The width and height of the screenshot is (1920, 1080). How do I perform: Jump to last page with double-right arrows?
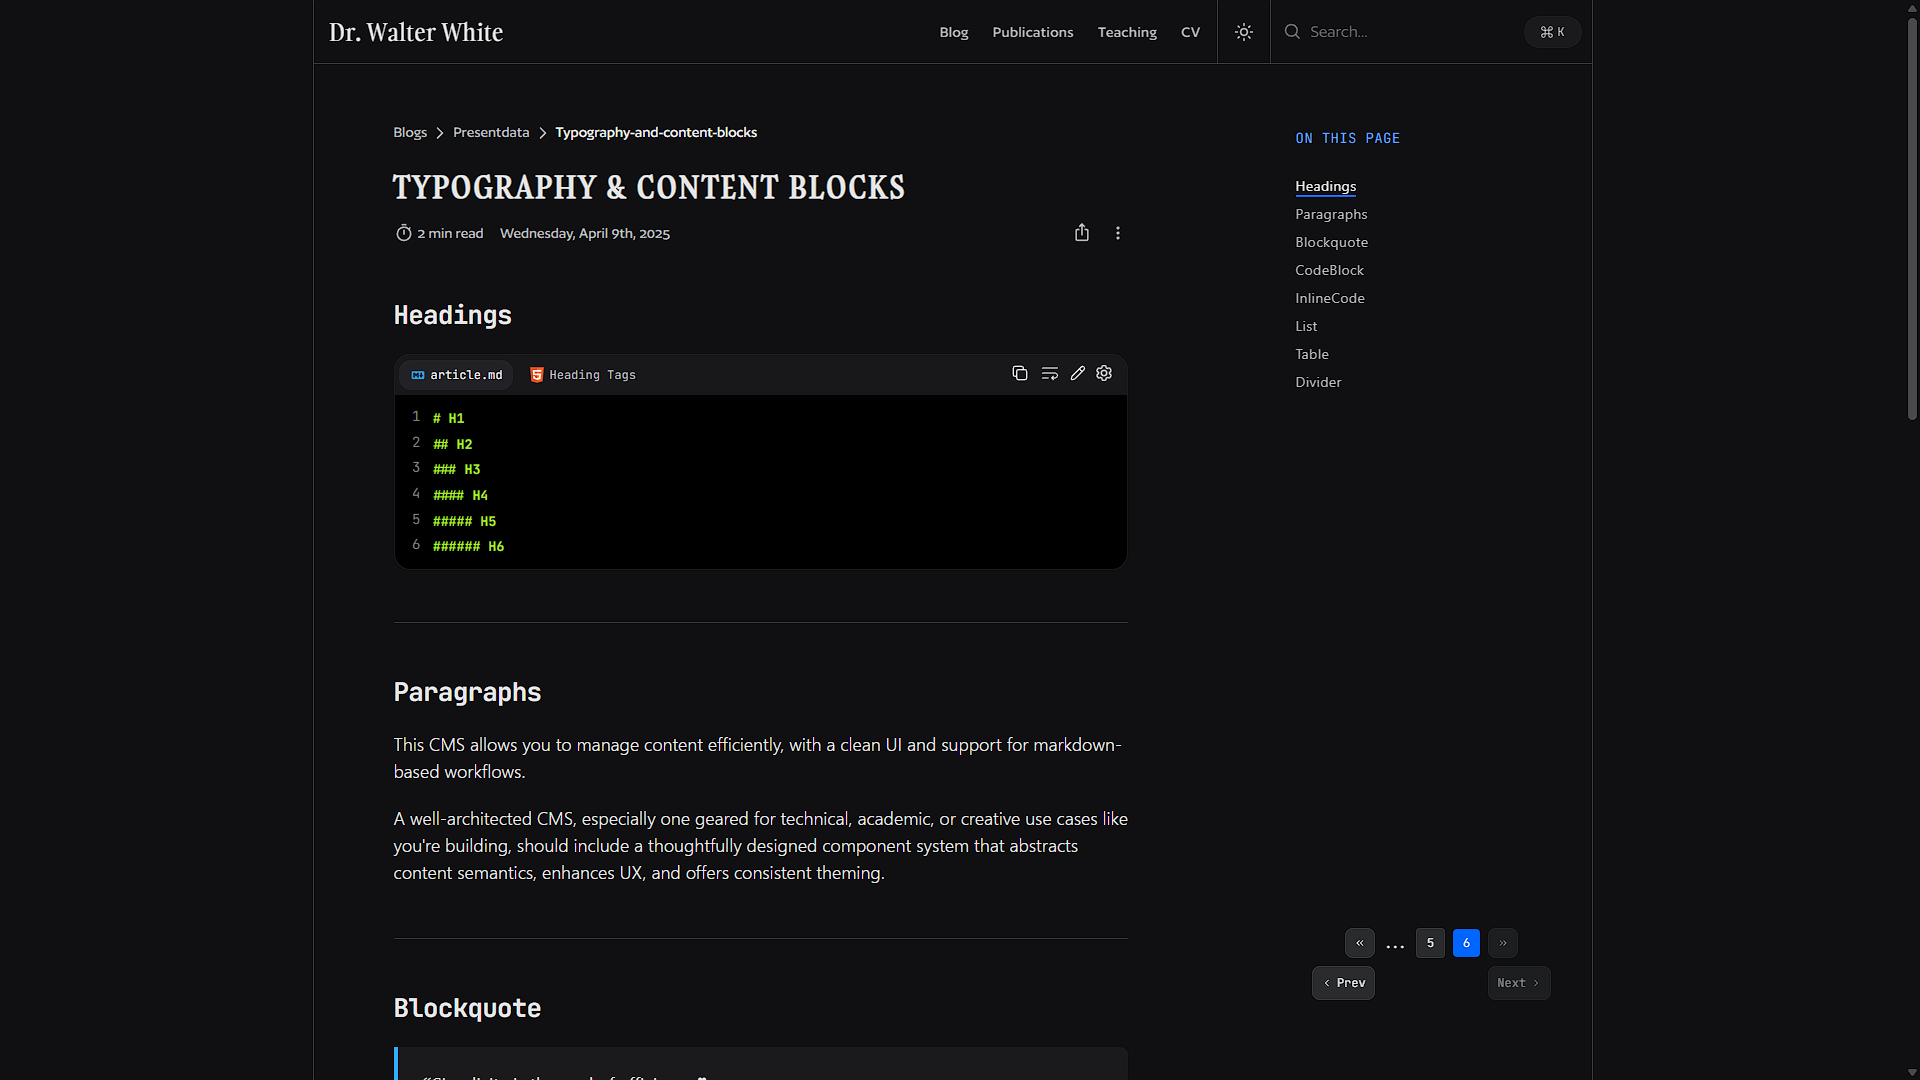click(1502, 943)
